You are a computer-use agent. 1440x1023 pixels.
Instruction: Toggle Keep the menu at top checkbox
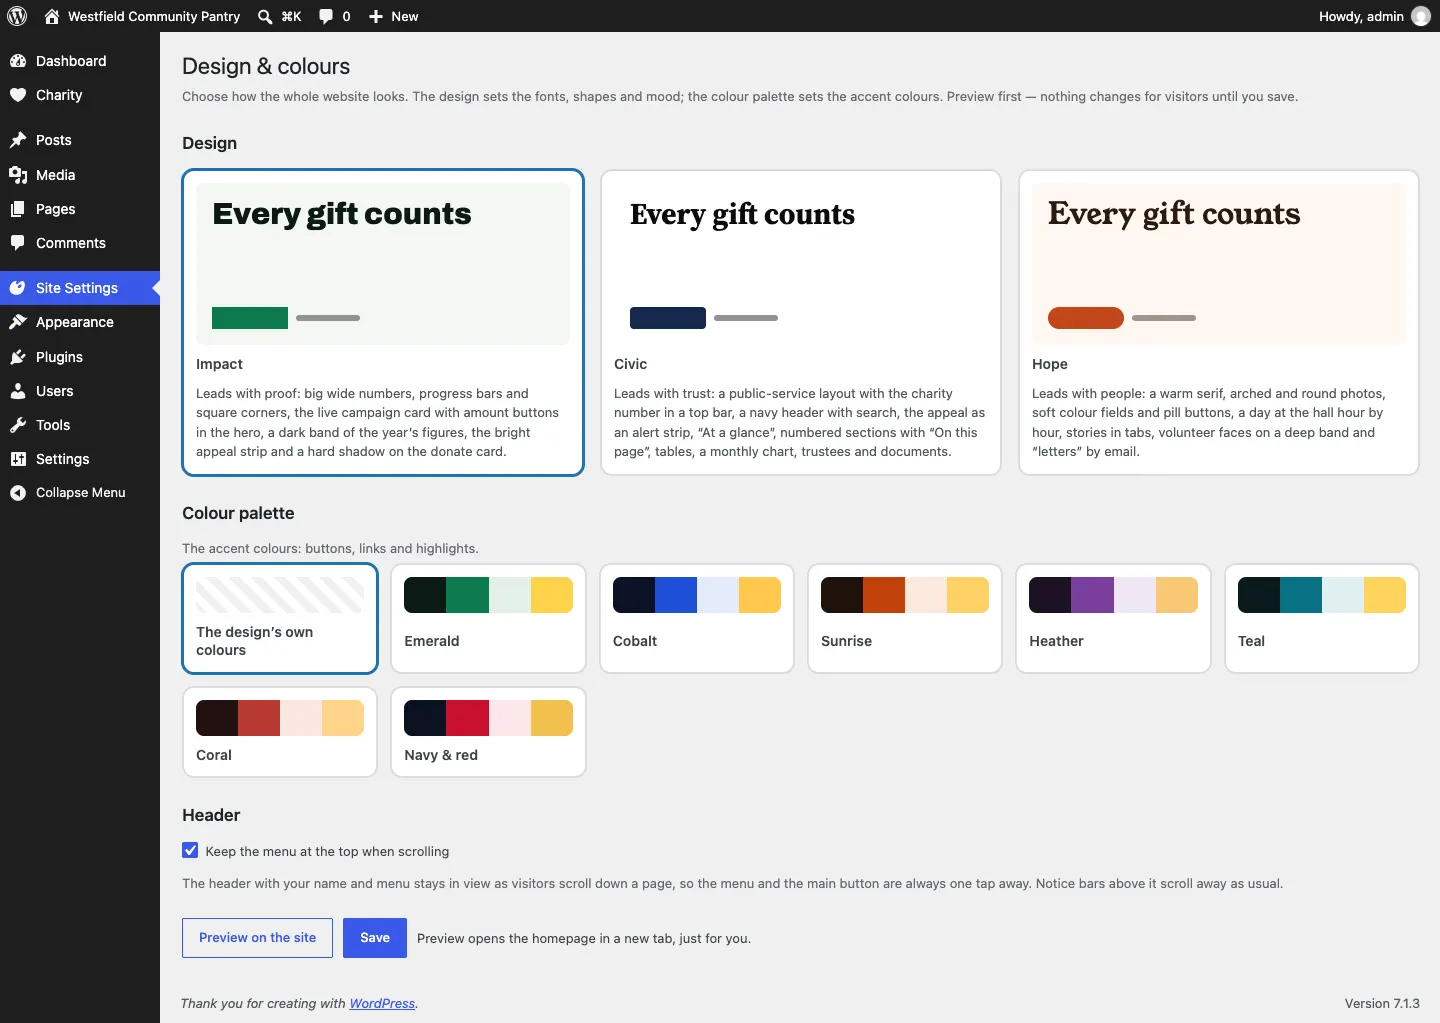(x=190, y=850)
